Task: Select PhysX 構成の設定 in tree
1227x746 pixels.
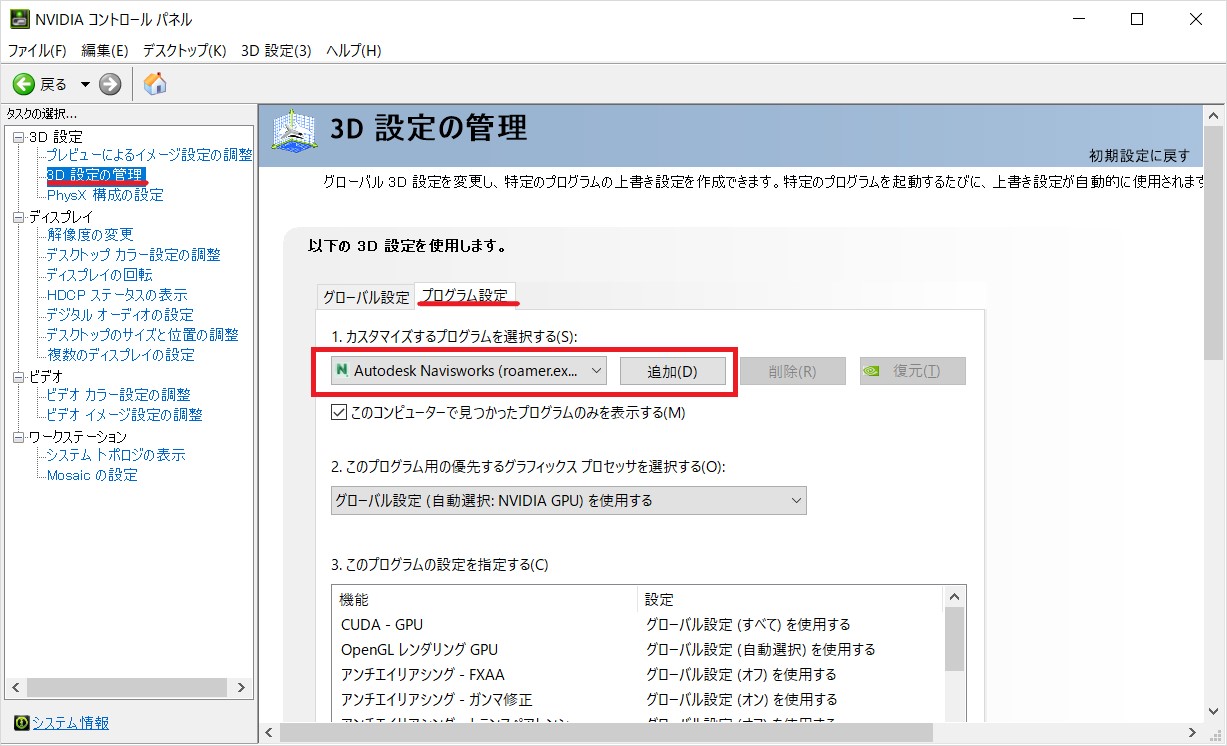Action: point(105,195)
